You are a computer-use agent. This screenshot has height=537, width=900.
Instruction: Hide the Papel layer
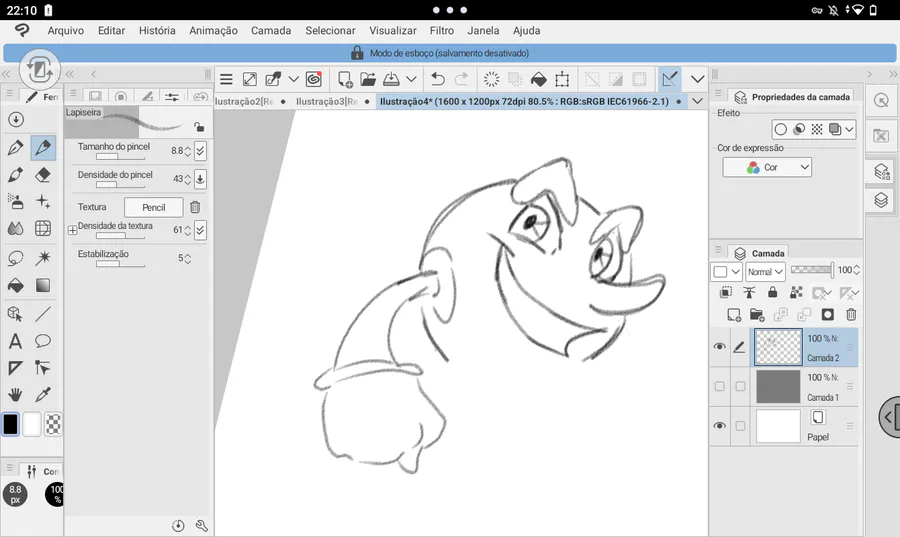[719, 426]
